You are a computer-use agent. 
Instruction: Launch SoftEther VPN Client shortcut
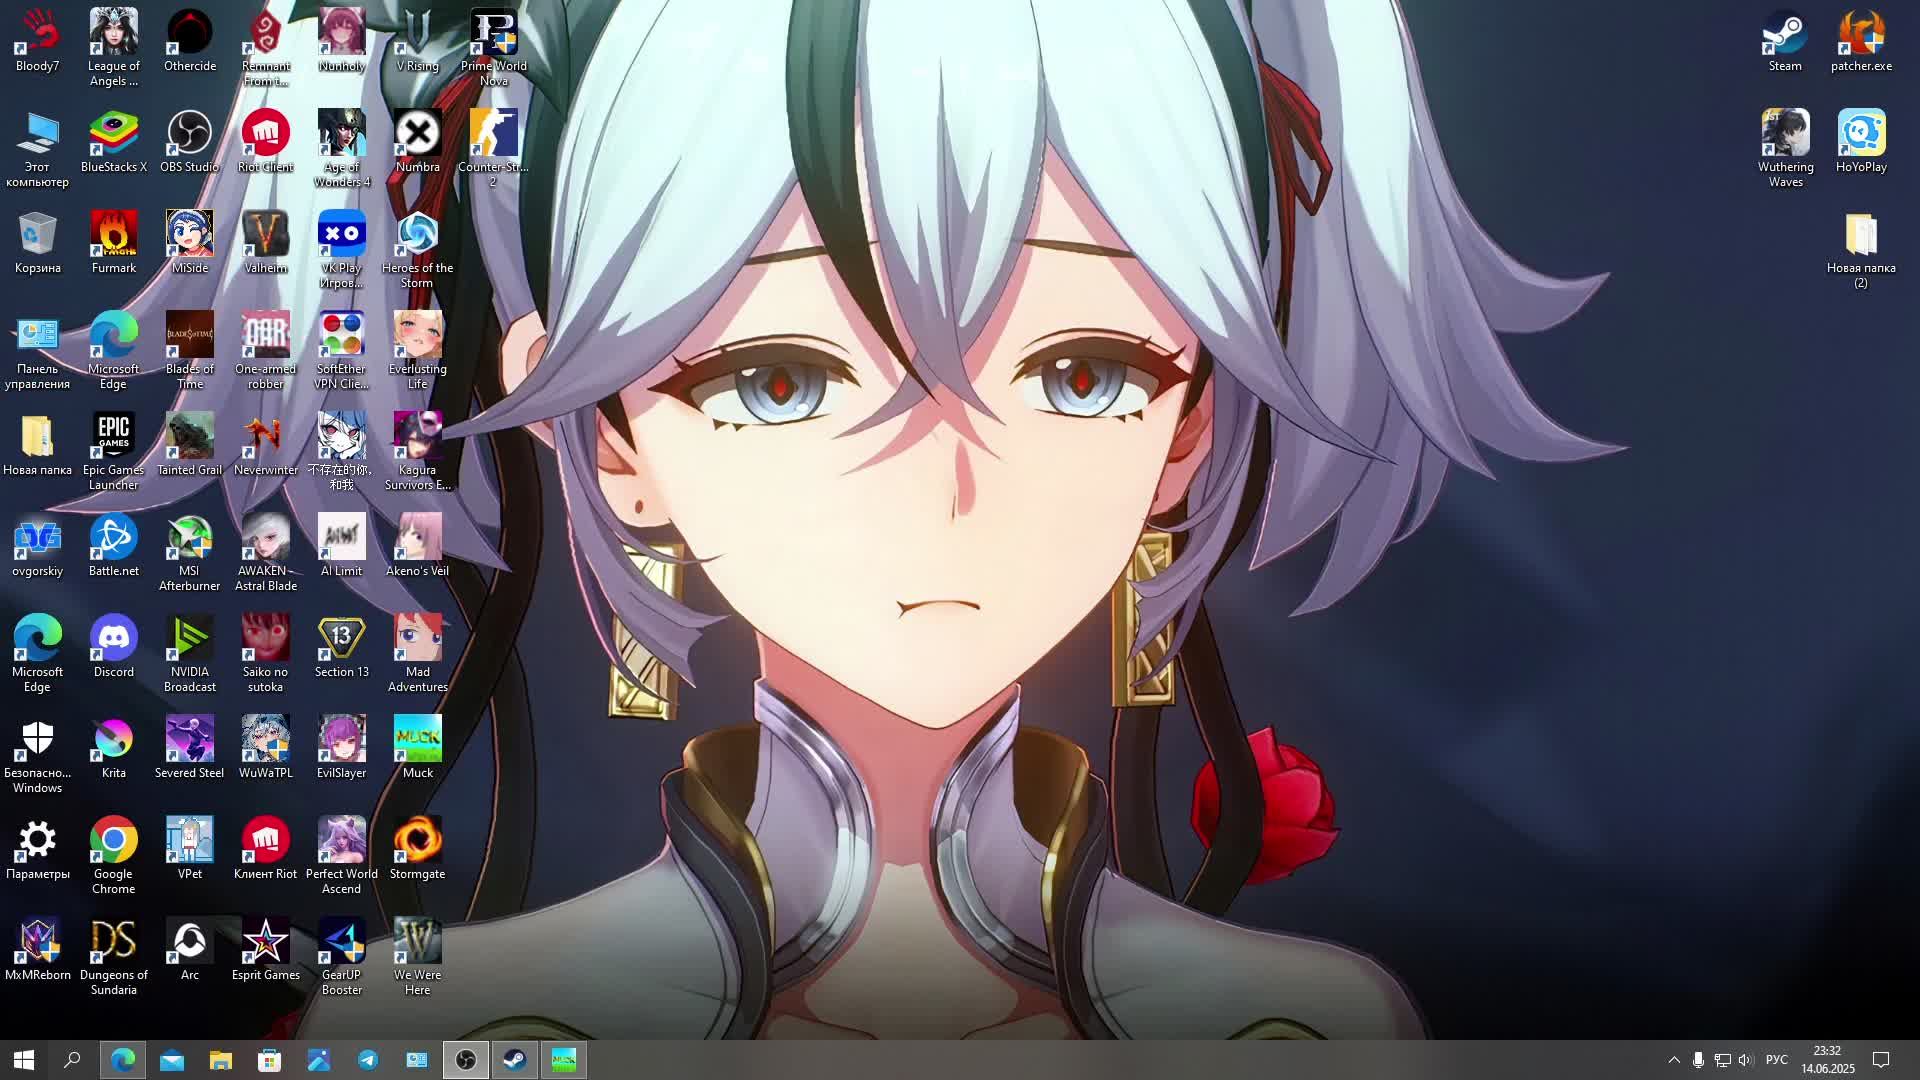tap(342, 351)
